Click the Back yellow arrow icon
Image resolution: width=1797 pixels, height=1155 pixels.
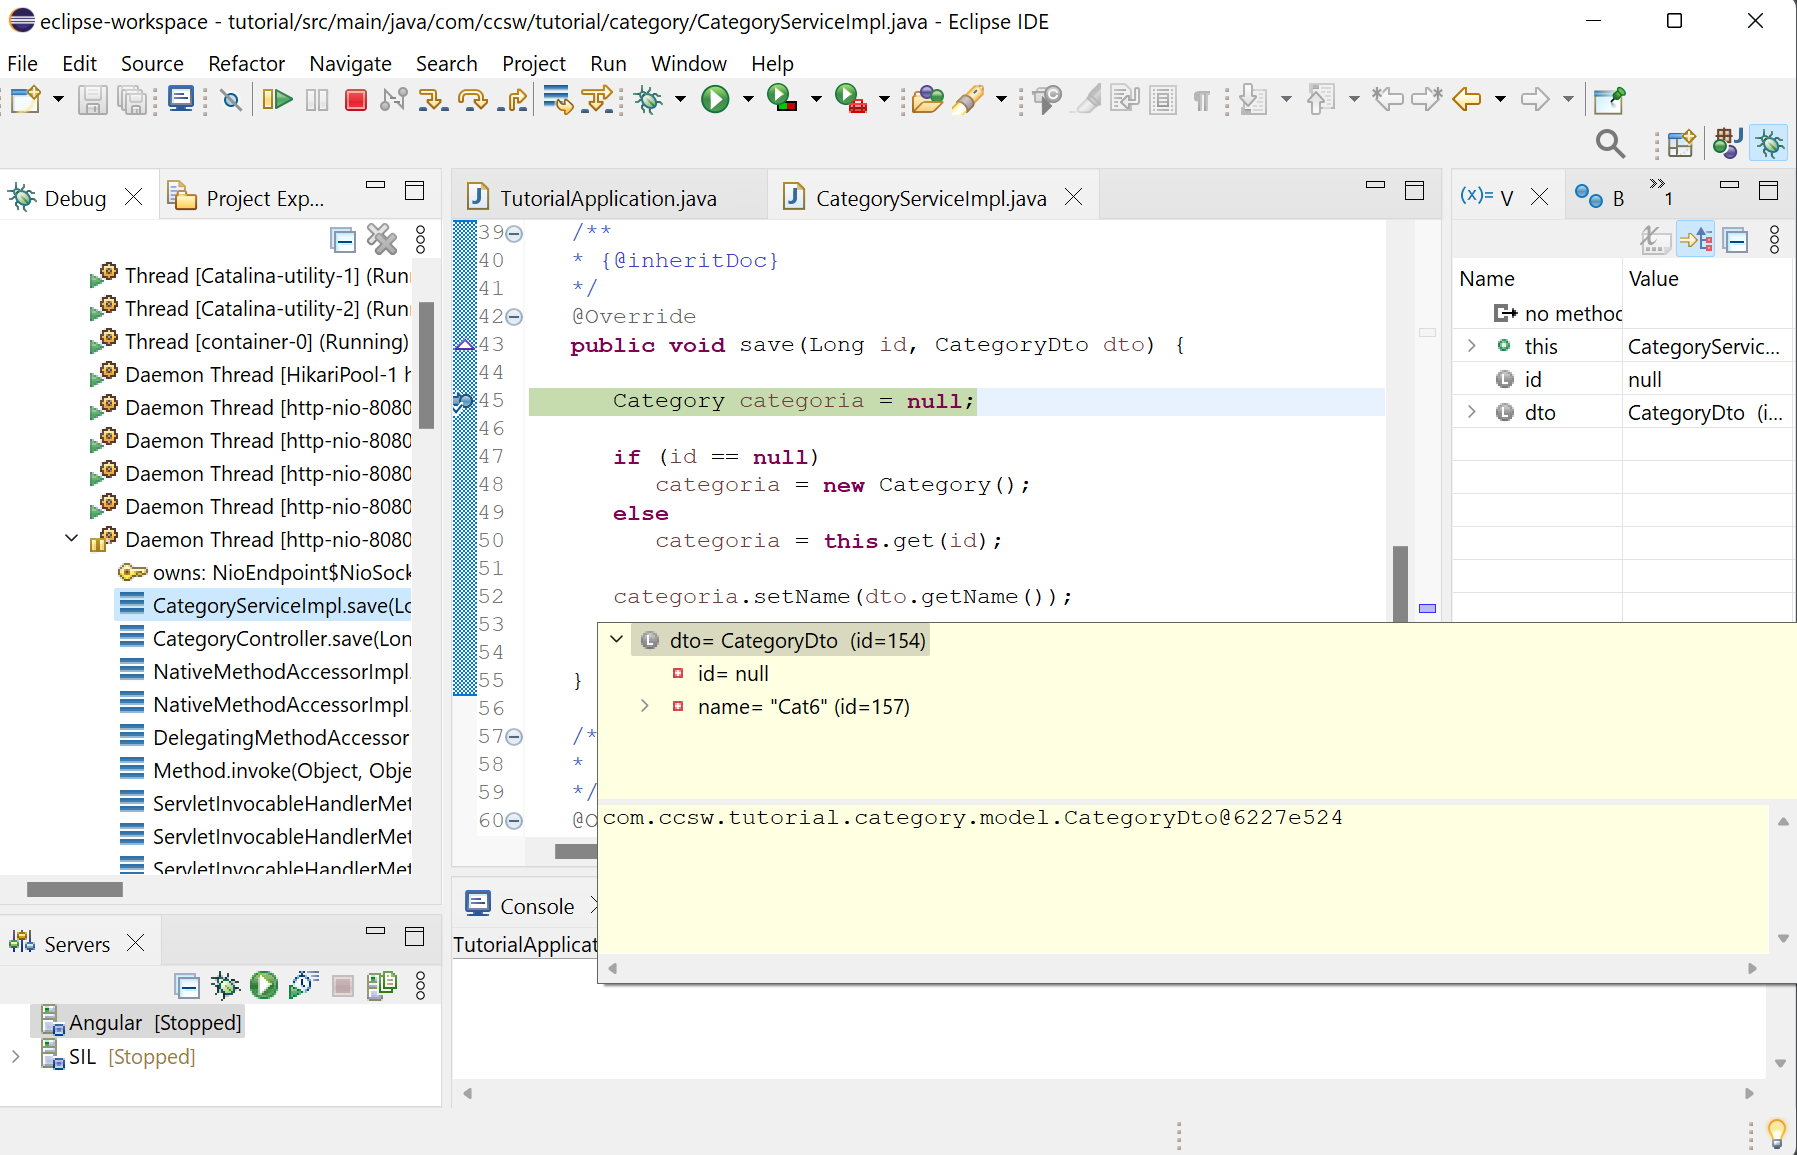[1466, 99]
